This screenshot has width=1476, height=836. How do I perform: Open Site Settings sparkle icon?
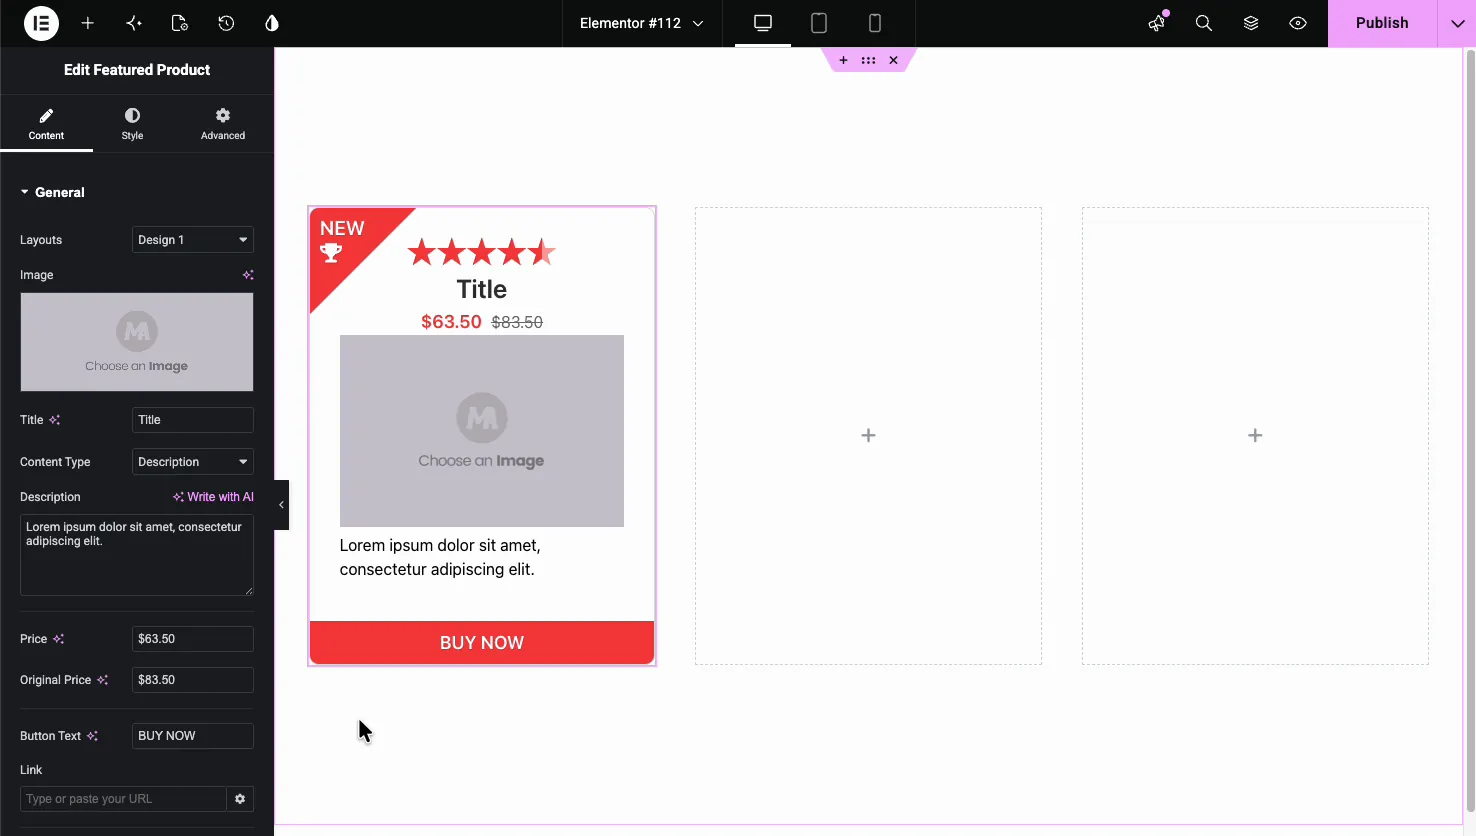[x=134, y=23]
